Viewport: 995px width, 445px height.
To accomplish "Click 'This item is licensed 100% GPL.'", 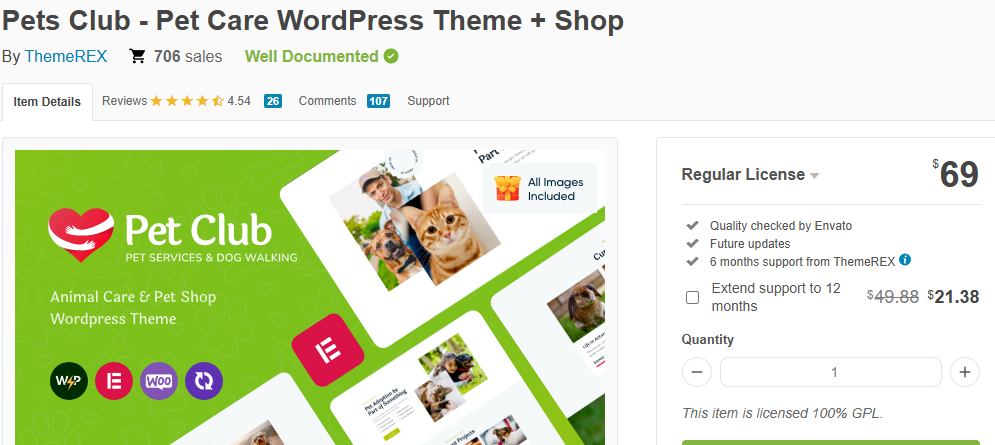I will click(782, 413).
